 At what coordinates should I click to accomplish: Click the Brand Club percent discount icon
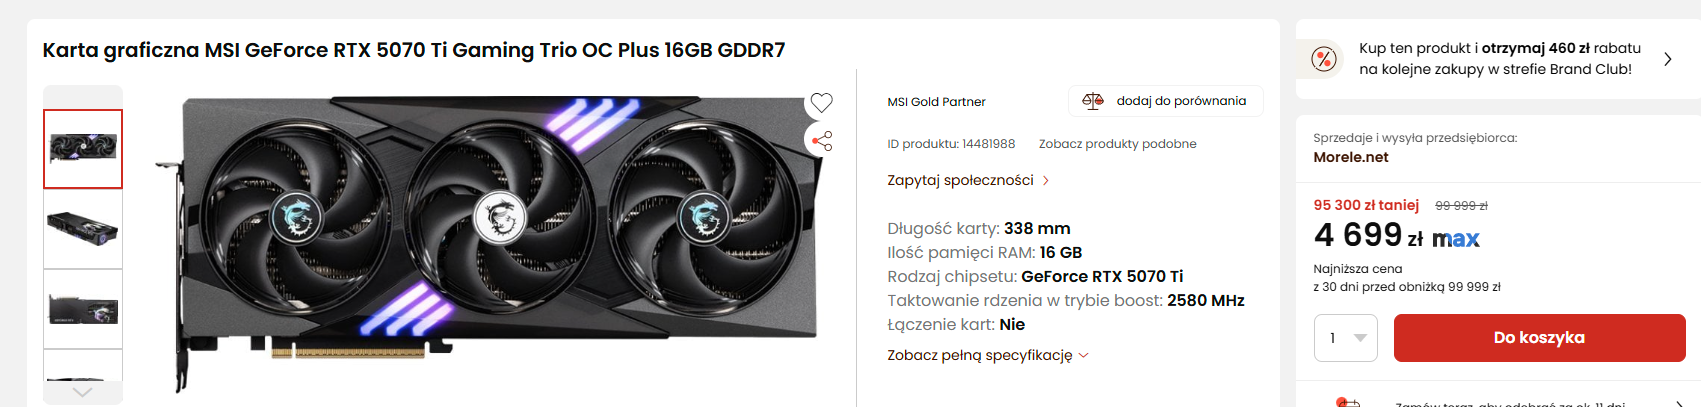click(x=1324, y=60)
